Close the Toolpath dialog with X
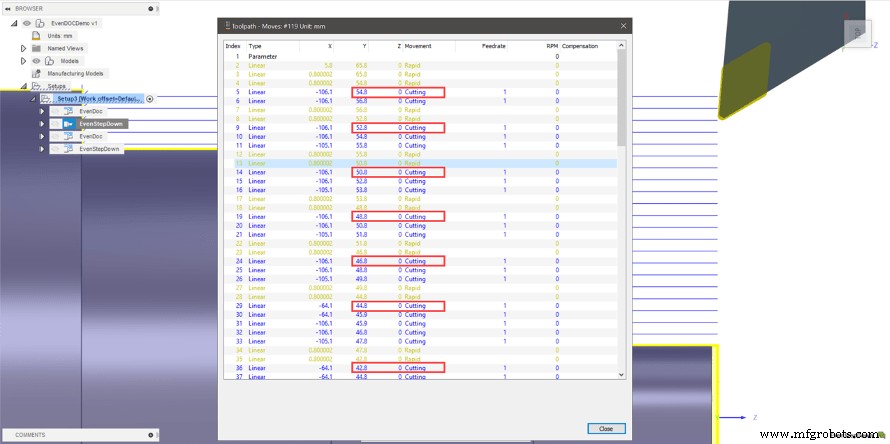The width and height of the screenshot is (890, 444). click(x=622, y=25)
